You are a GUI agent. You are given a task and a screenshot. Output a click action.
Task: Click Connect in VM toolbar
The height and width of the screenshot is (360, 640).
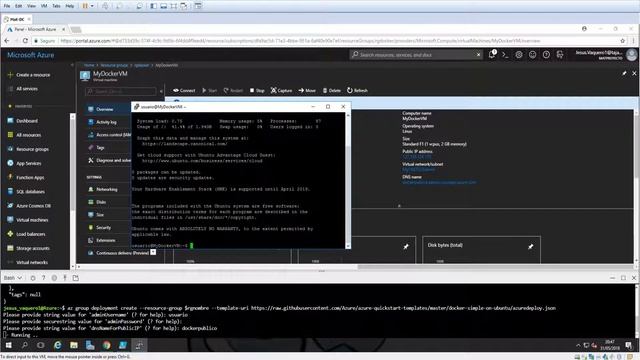(184, 90)
